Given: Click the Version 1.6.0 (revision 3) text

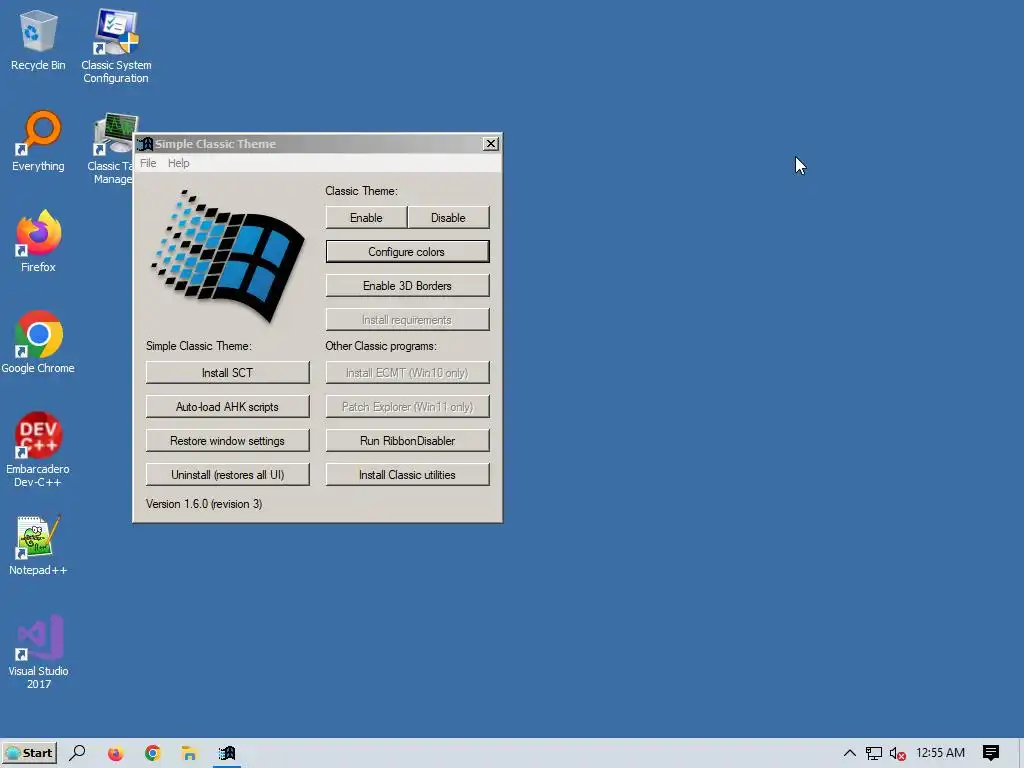Looking at the screenshot, I should point(204,504).
